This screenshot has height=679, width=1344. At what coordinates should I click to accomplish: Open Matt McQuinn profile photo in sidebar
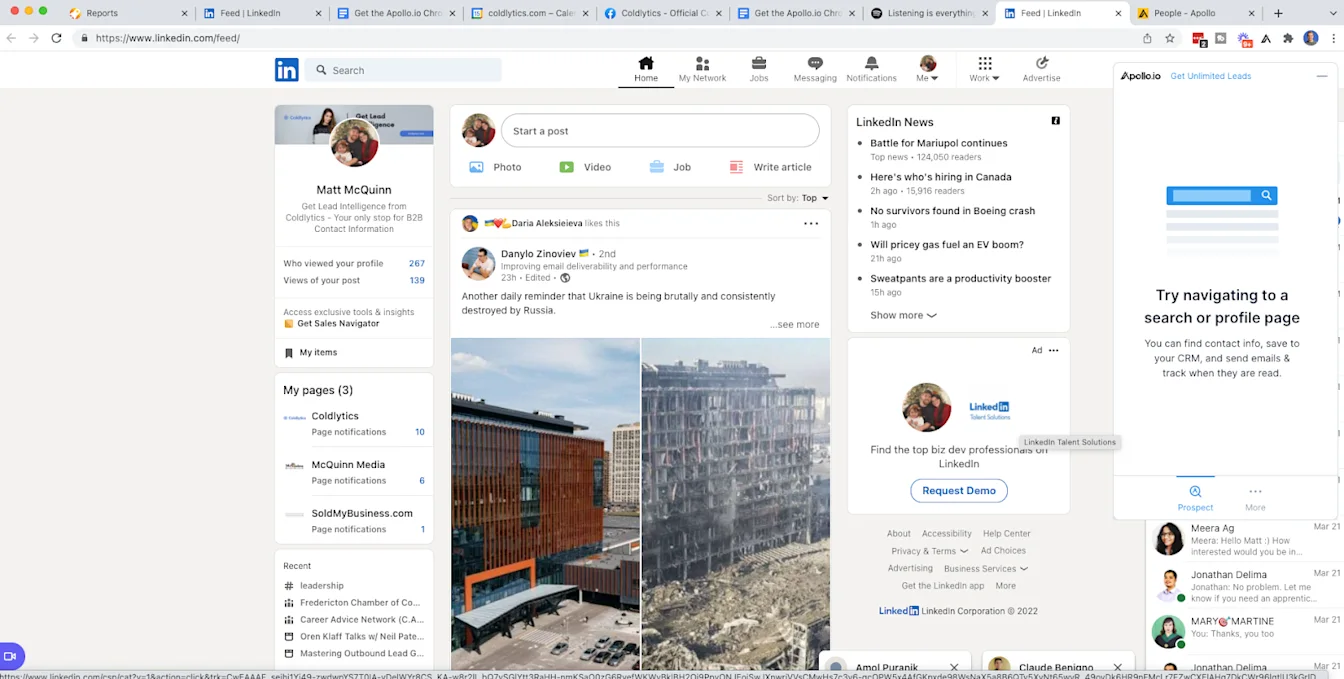(x=354, y=143)
